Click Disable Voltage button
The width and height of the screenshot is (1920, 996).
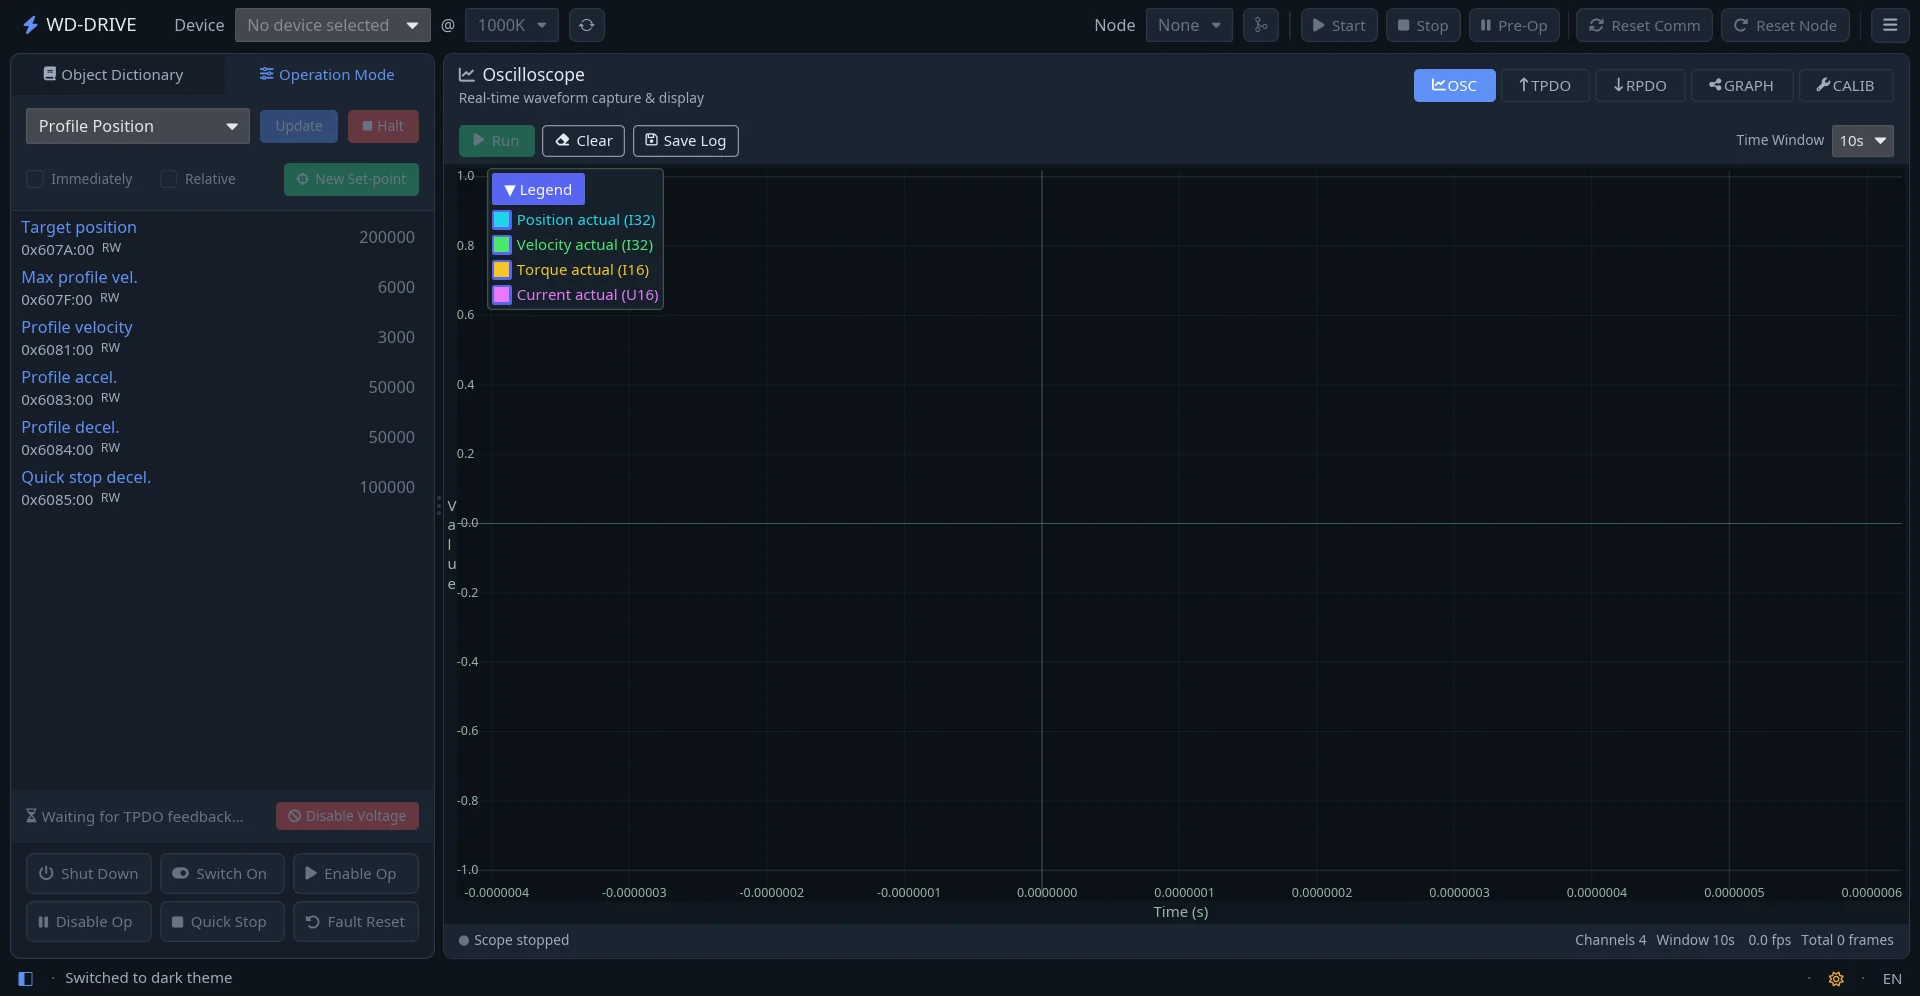(347, 816)
